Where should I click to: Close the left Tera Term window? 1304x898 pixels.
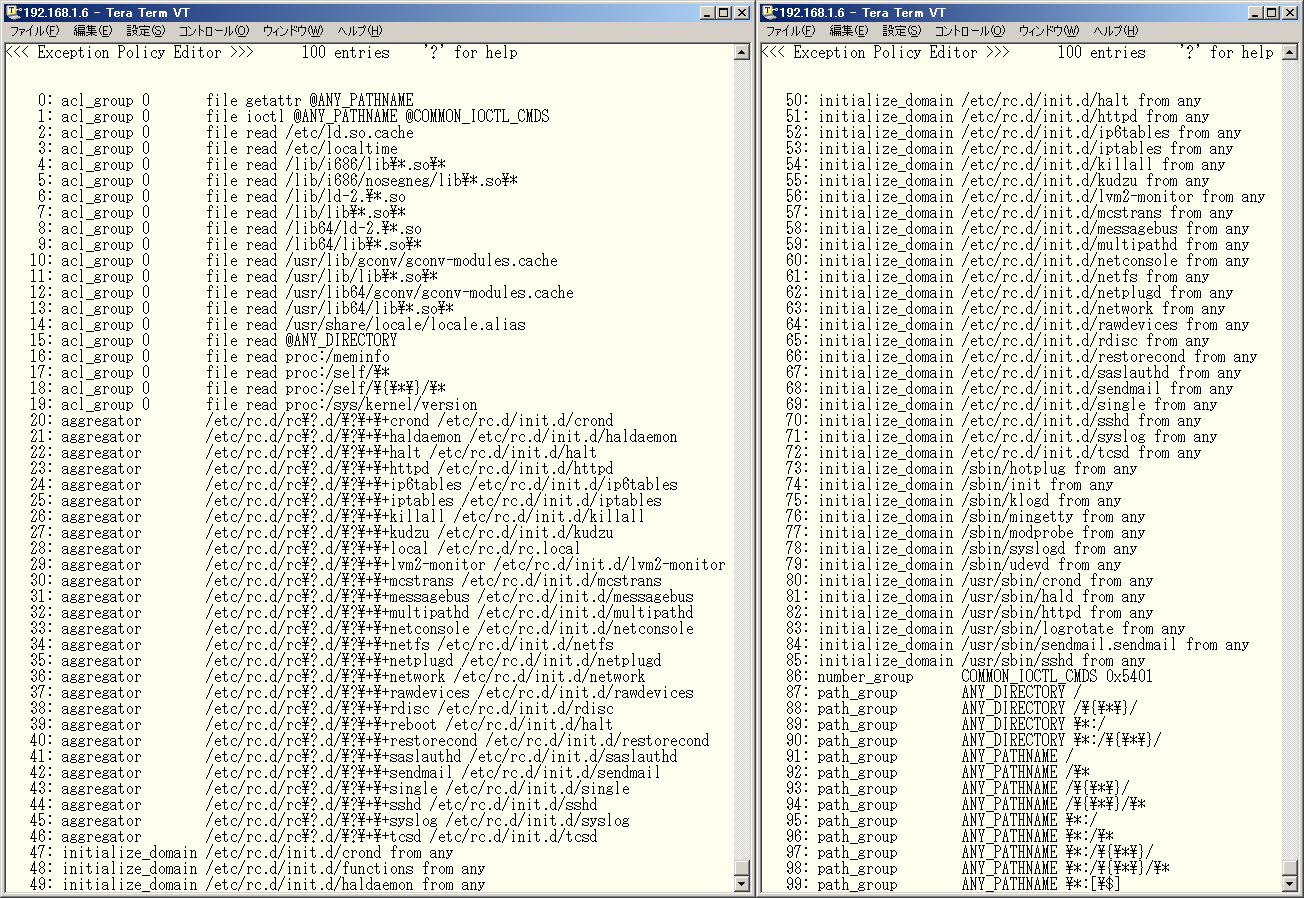tap(741, 12)
